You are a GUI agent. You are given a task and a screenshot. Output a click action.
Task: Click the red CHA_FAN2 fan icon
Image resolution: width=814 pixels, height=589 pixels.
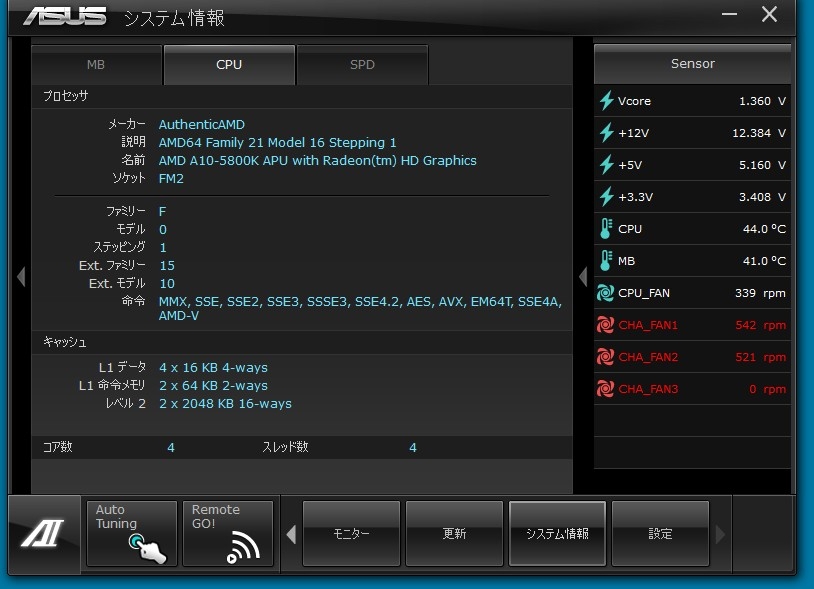[605, 357]
